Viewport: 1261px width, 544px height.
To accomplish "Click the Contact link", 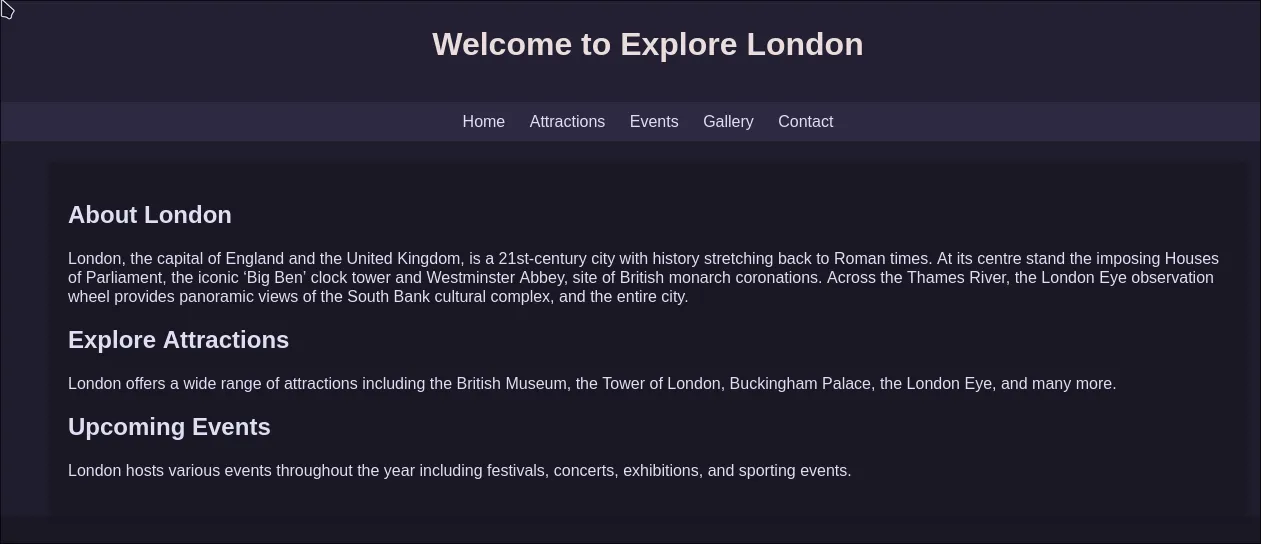I will pos(805,121).
